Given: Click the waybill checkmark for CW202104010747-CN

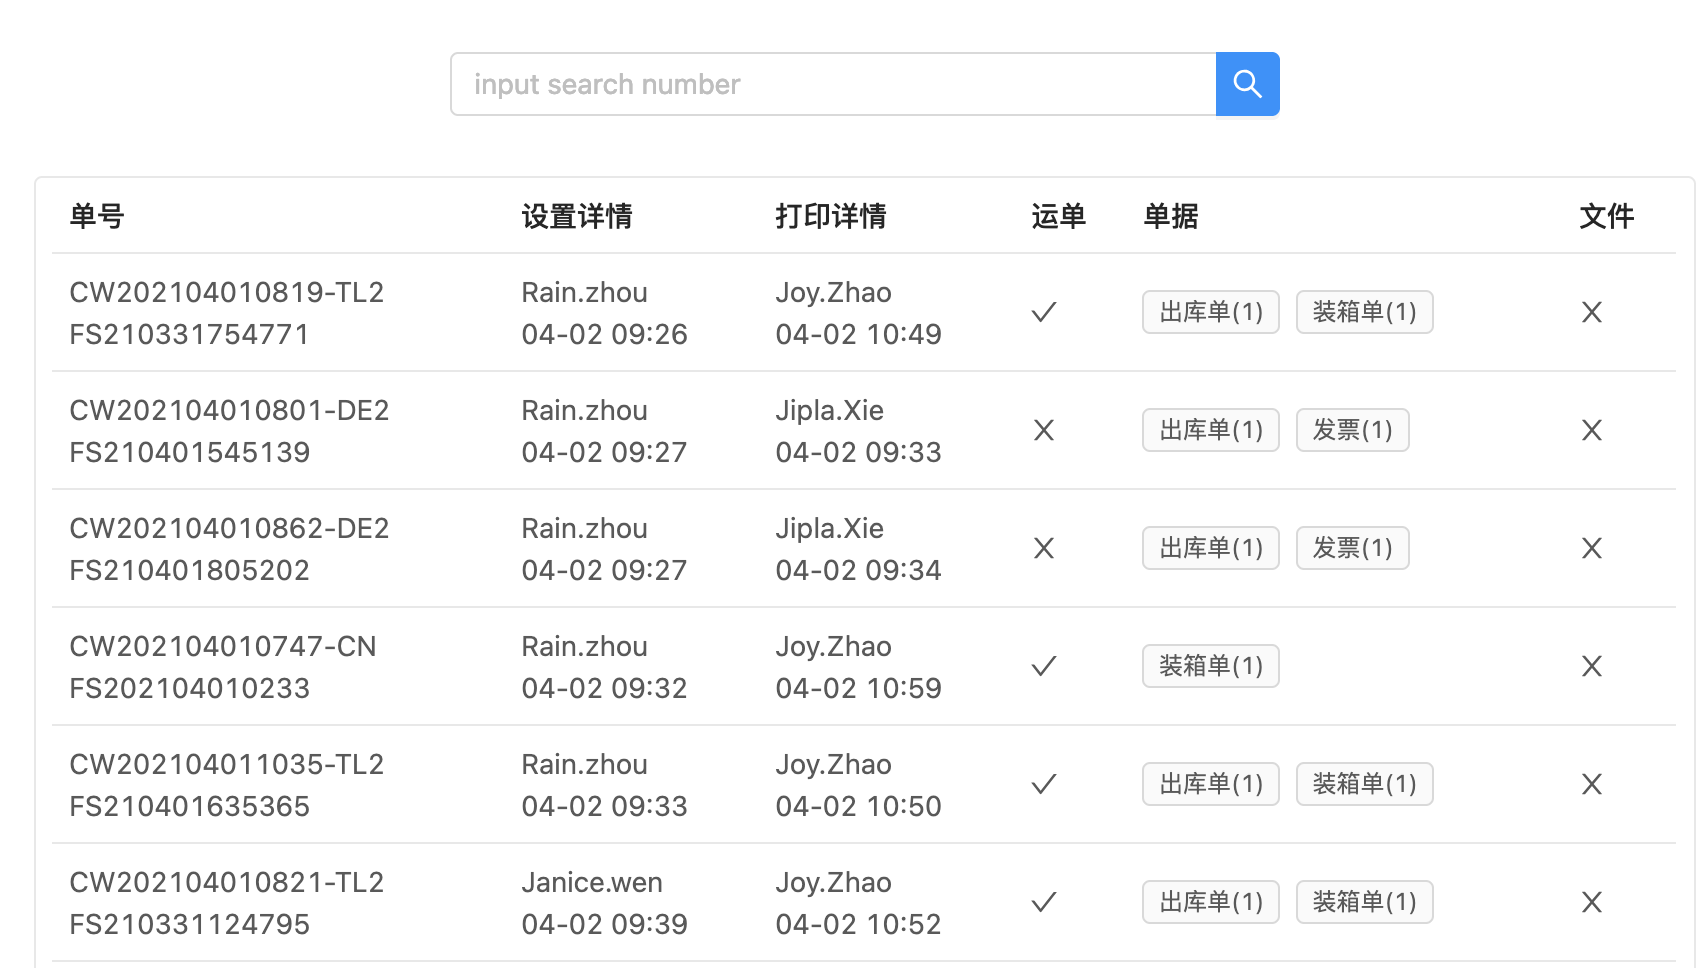Looking at the screenshot, I should (1044, 666).
